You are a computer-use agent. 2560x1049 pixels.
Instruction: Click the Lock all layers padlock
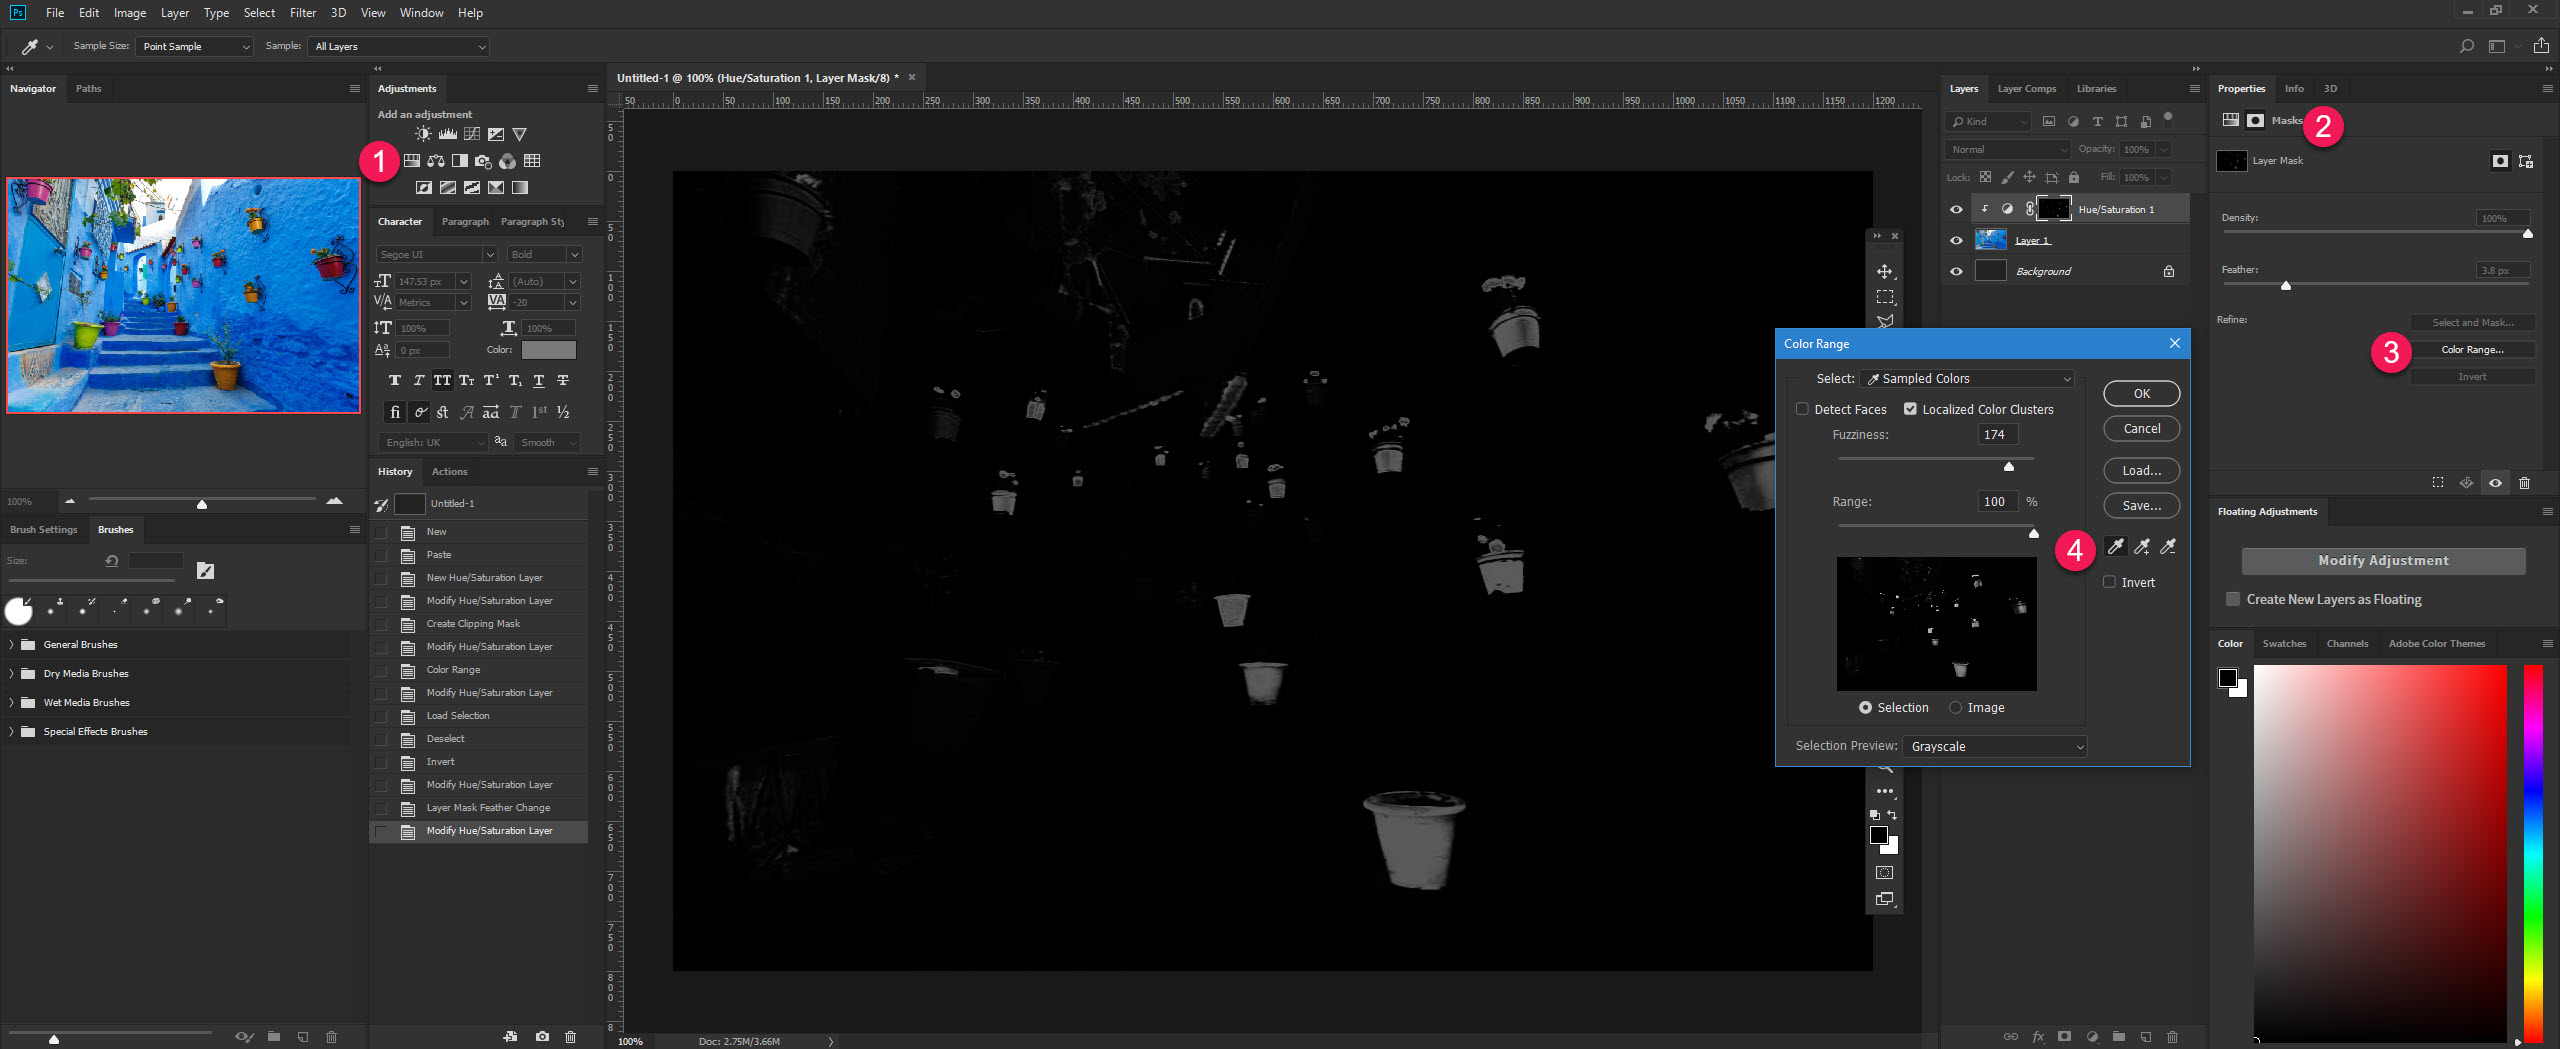tap(2074, 177)
